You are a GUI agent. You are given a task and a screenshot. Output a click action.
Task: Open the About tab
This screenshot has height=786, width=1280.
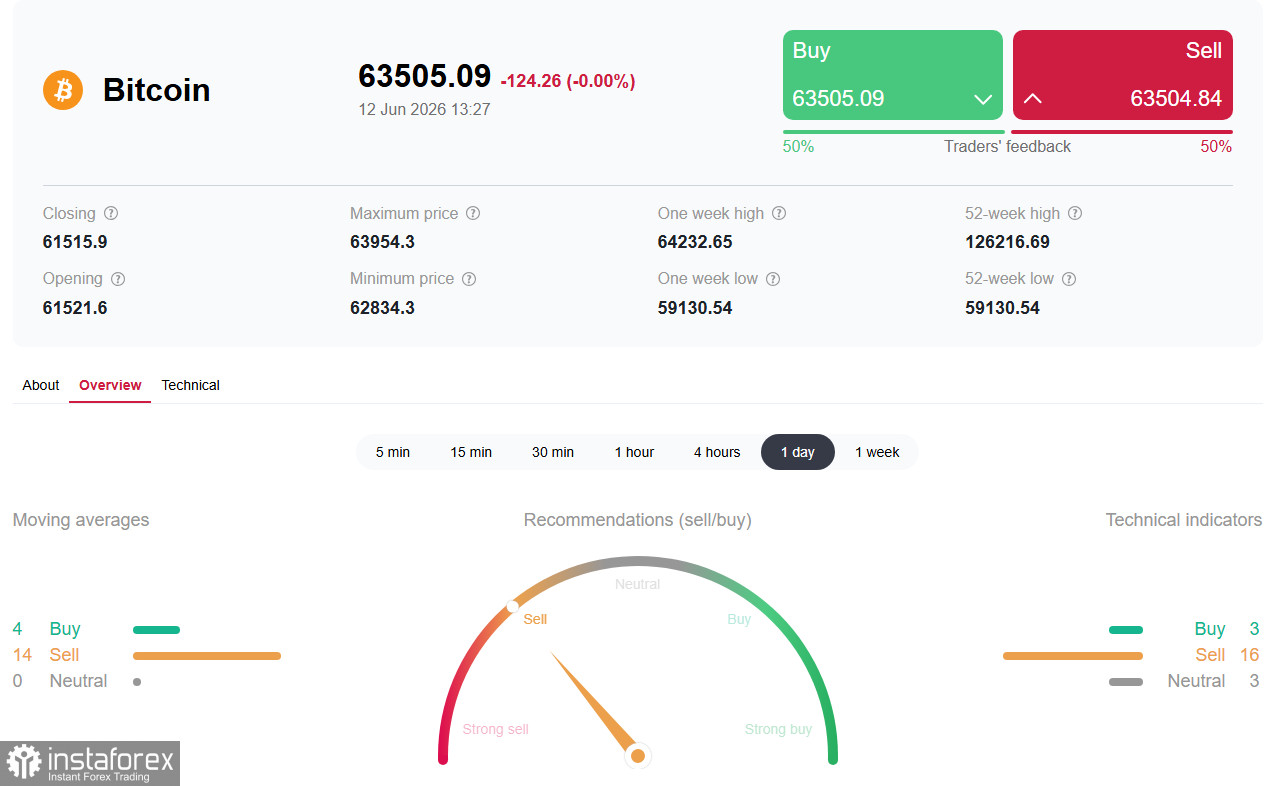[41, 385]
